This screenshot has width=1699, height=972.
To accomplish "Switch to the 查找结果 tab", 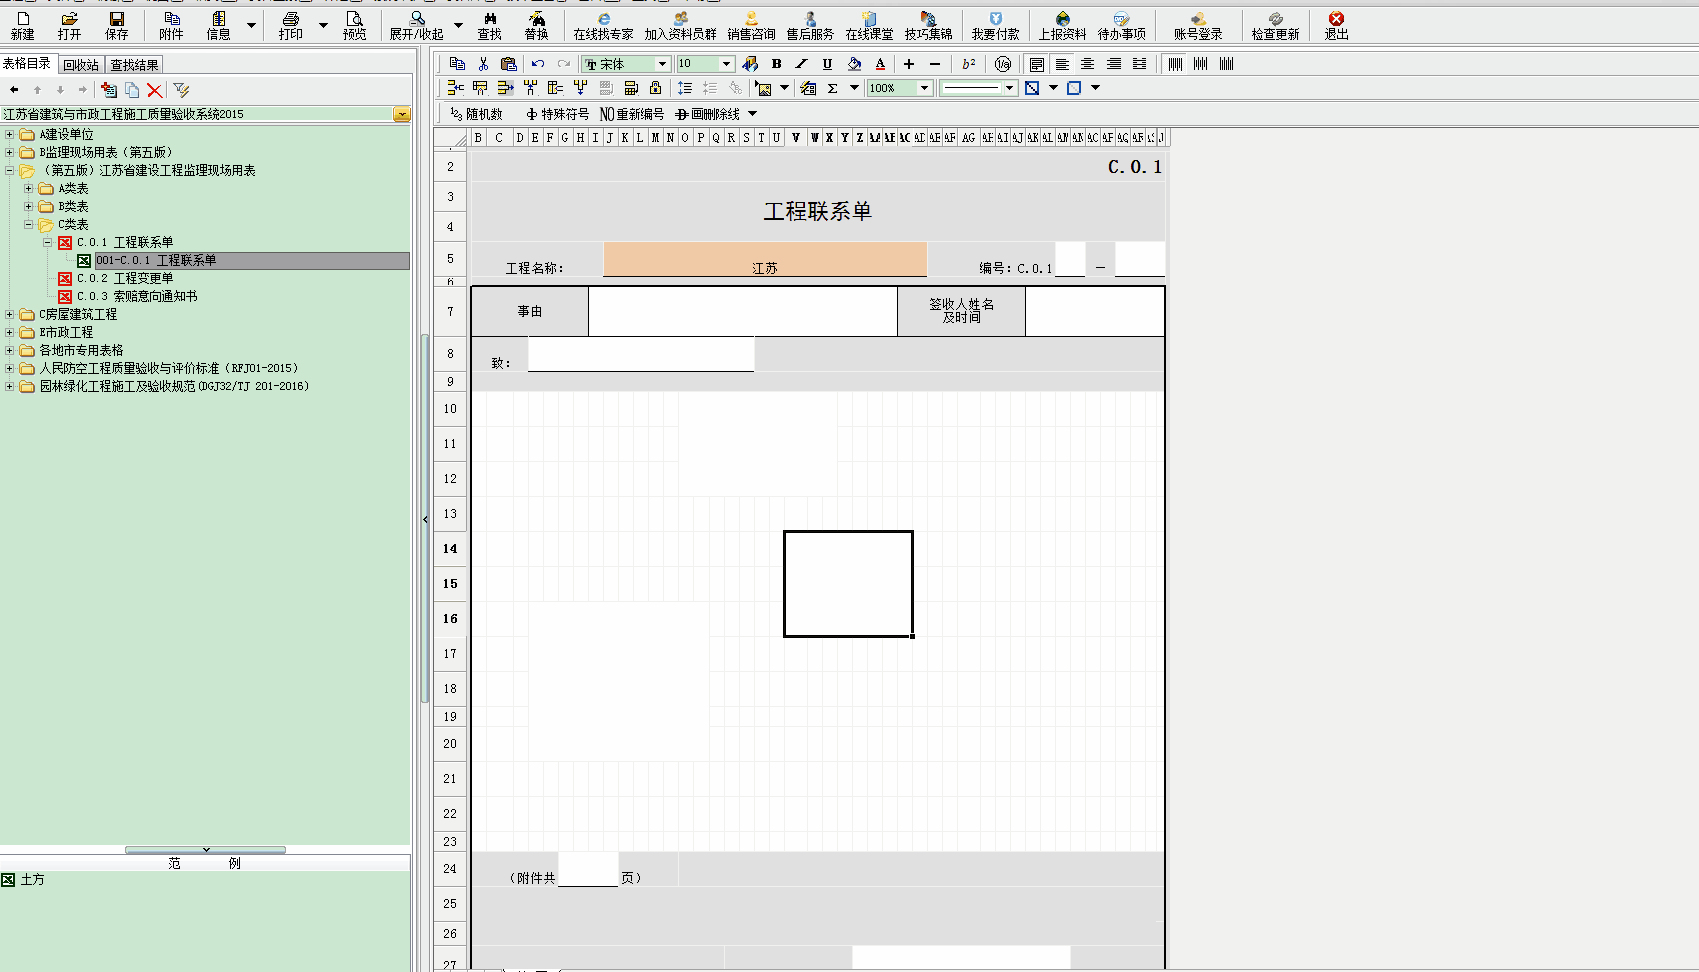I will [x=134, y=65].
